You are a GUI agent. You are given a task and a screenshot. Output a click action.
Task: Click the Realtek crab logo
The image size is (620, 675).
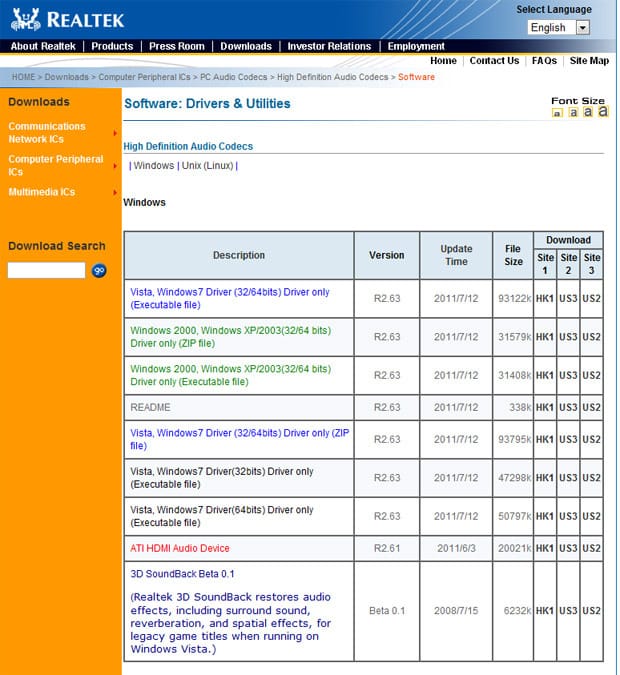pos(25,20)
